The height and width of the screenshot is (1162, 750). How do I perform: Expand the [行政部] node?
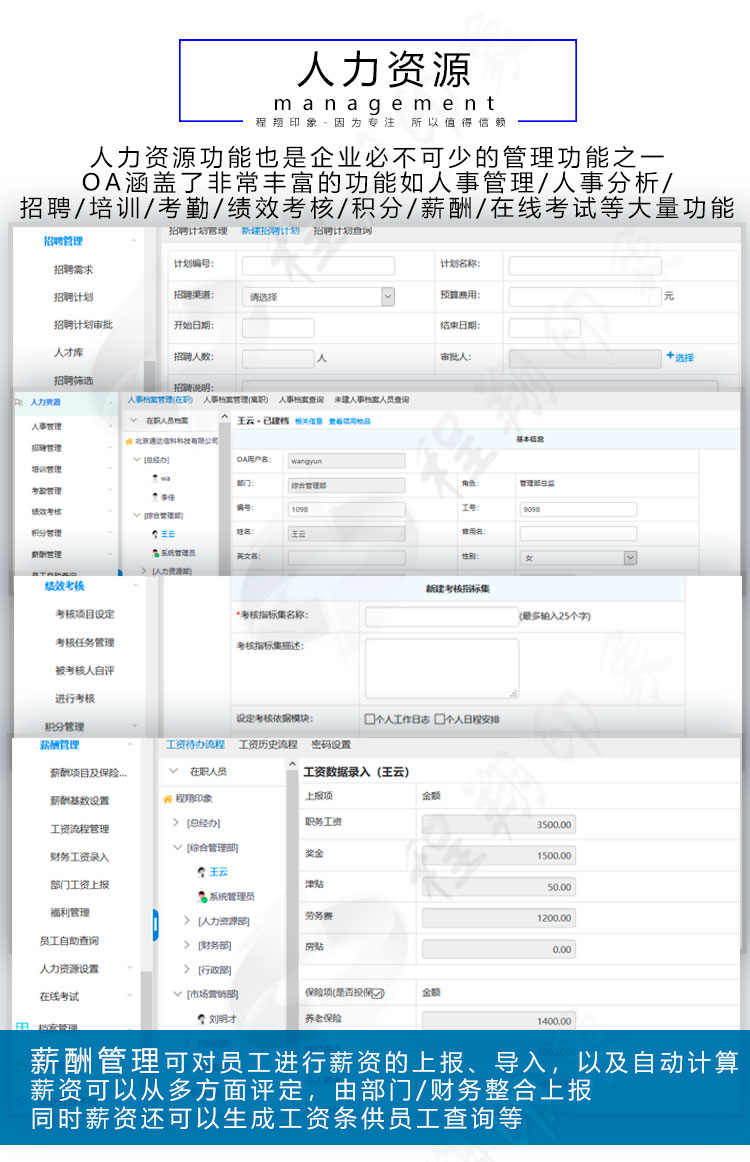tap(187, 969)
